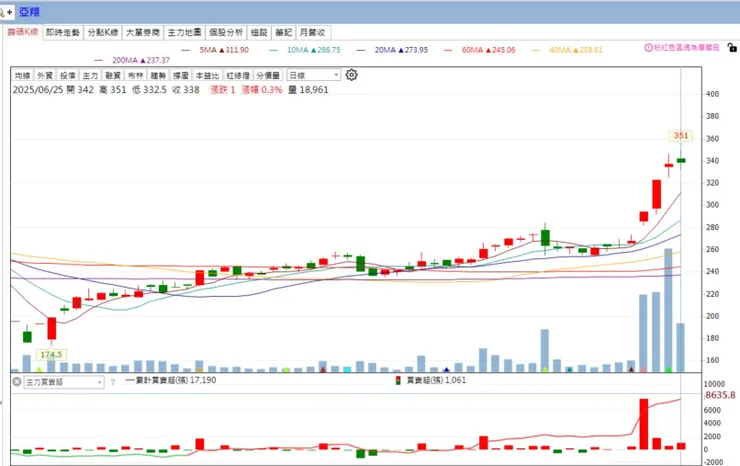Screen dimensions: 740x466
Task: Click the unlocked padlock icon
Action: 732,47
